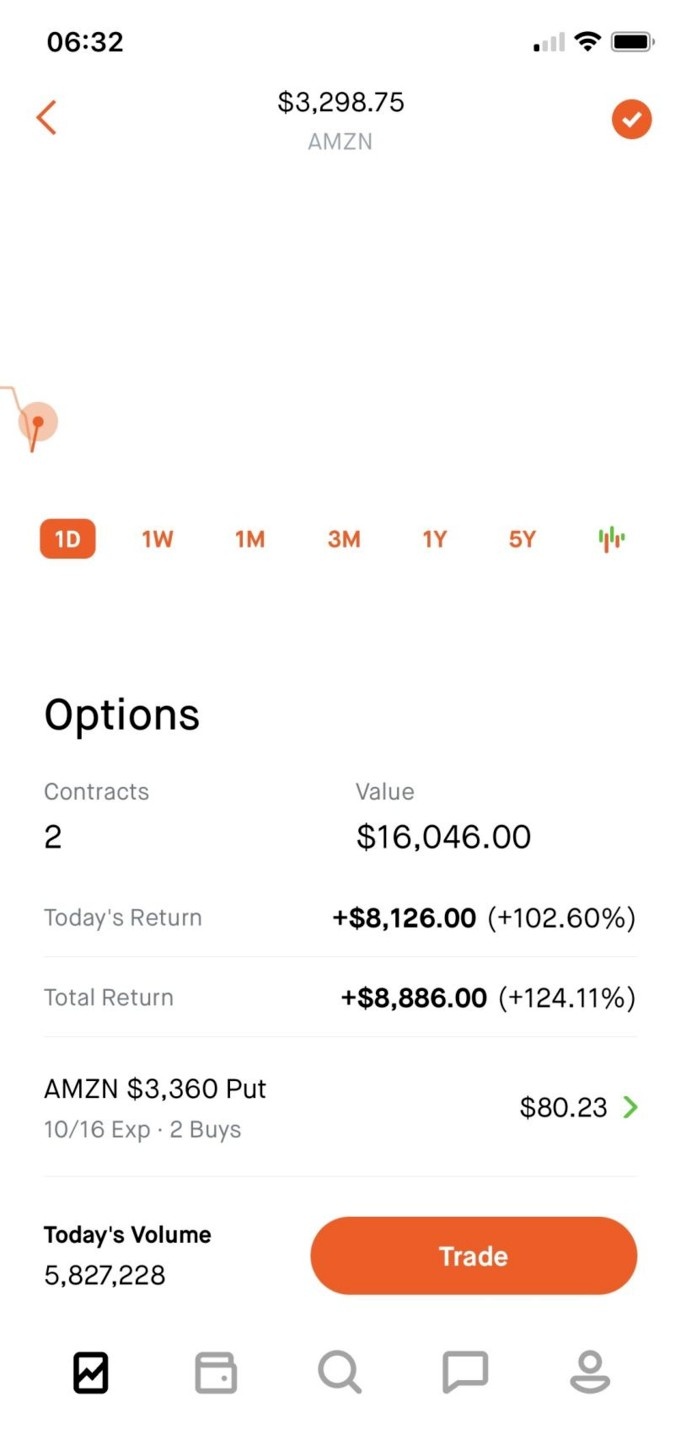This screenshot has width=681, height=1440.
Task: Tap the Wi-Fi icon in status bar
Action: click(x=588, y=42)
